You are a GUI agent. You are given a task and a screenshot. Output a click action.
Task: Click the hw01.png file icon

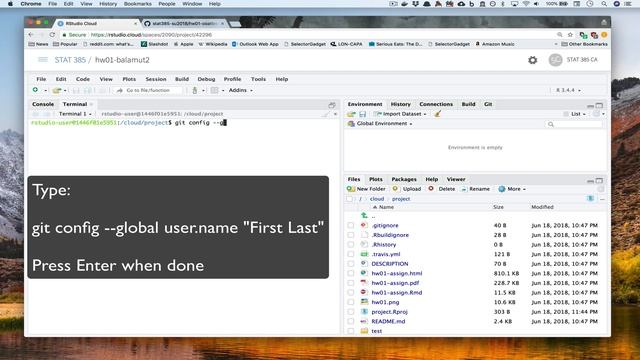pos(364,302)
